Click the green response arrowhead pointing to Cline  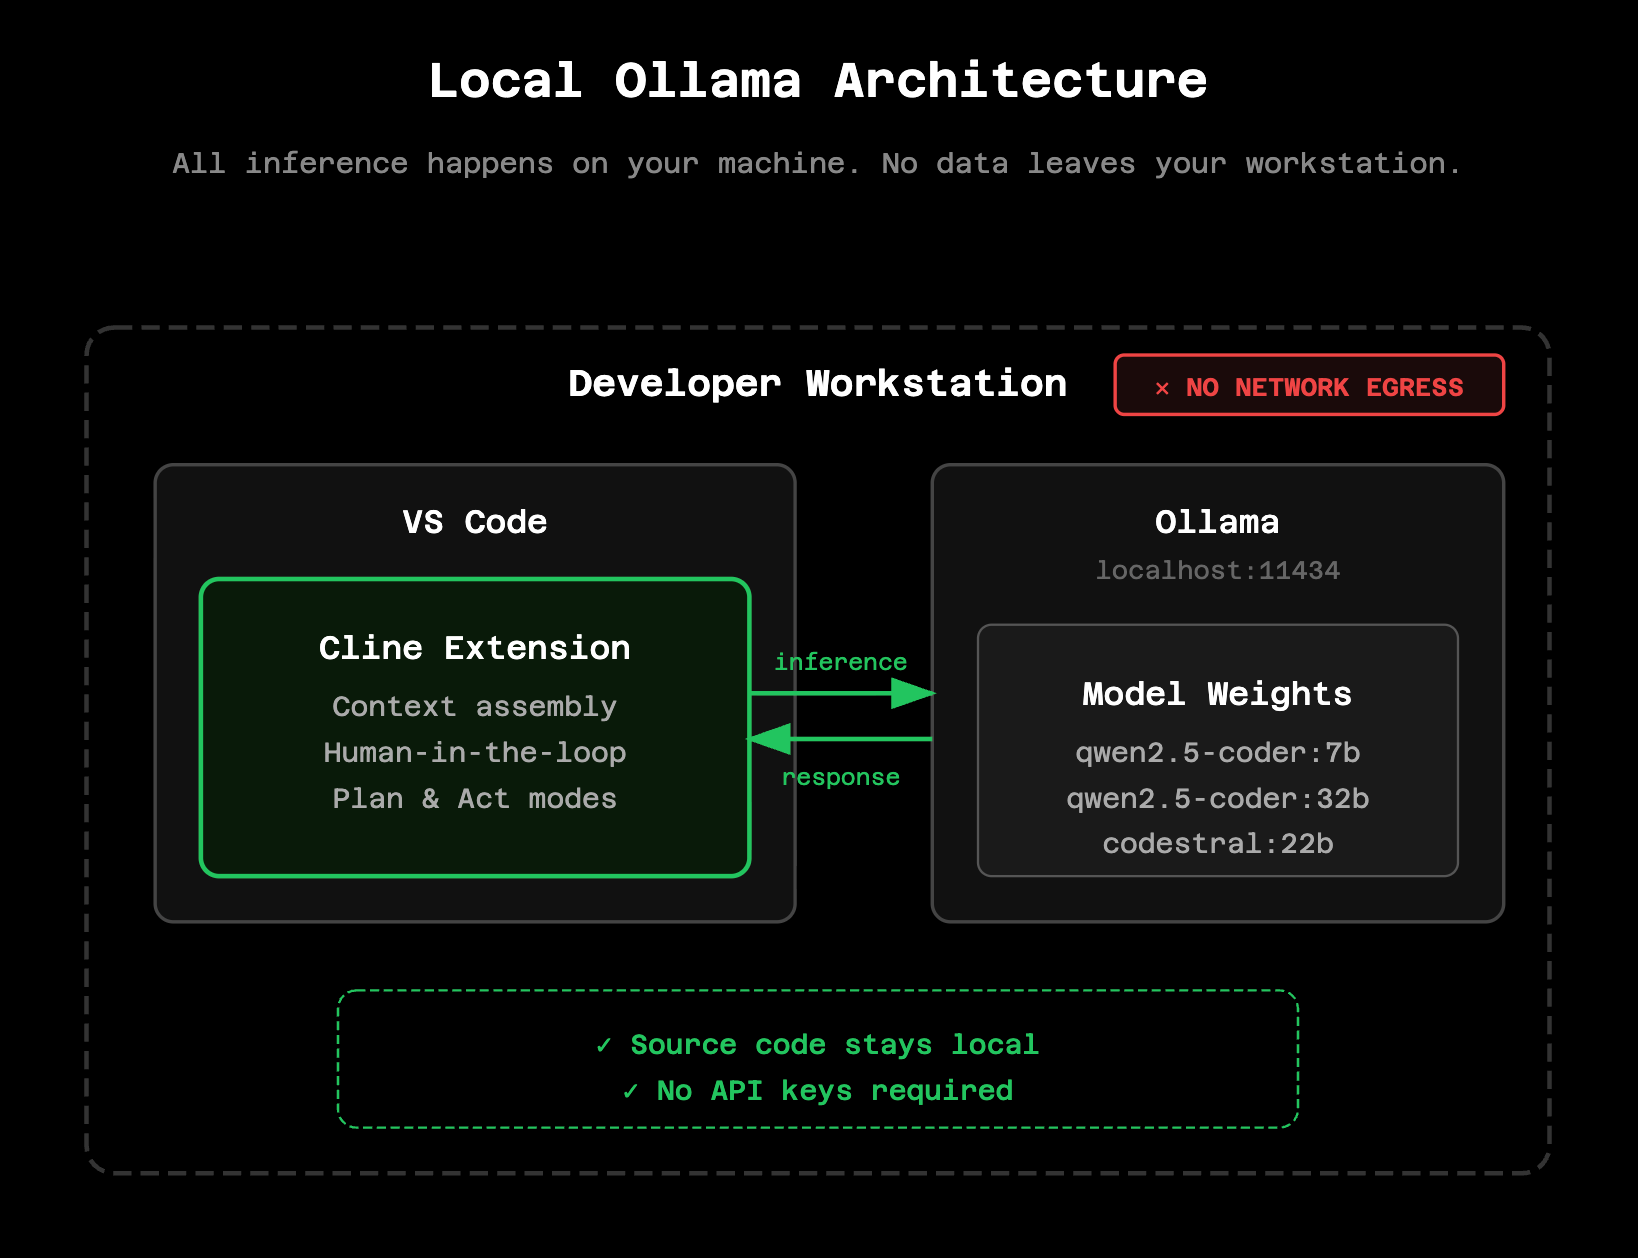tap(771, 739)
